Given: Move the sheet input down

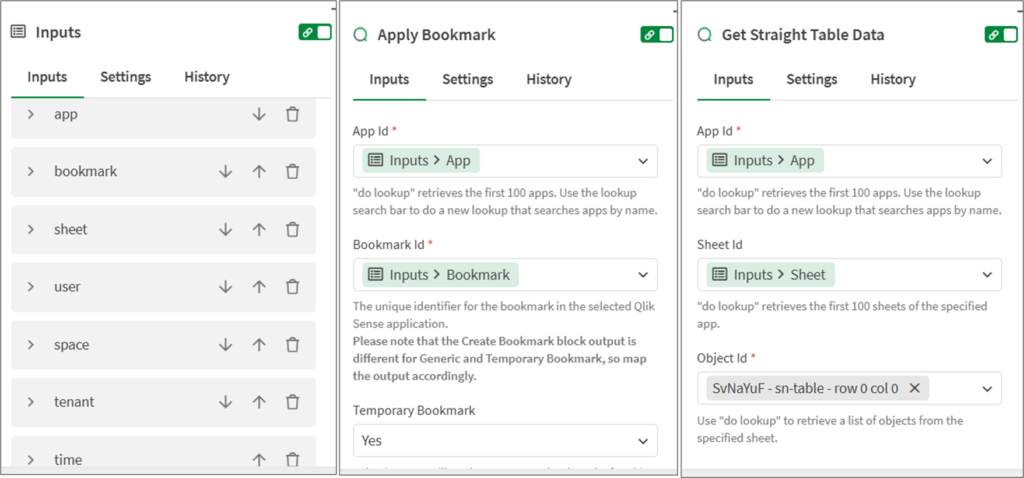Looking at the screenshot, I should pos(225,230).
